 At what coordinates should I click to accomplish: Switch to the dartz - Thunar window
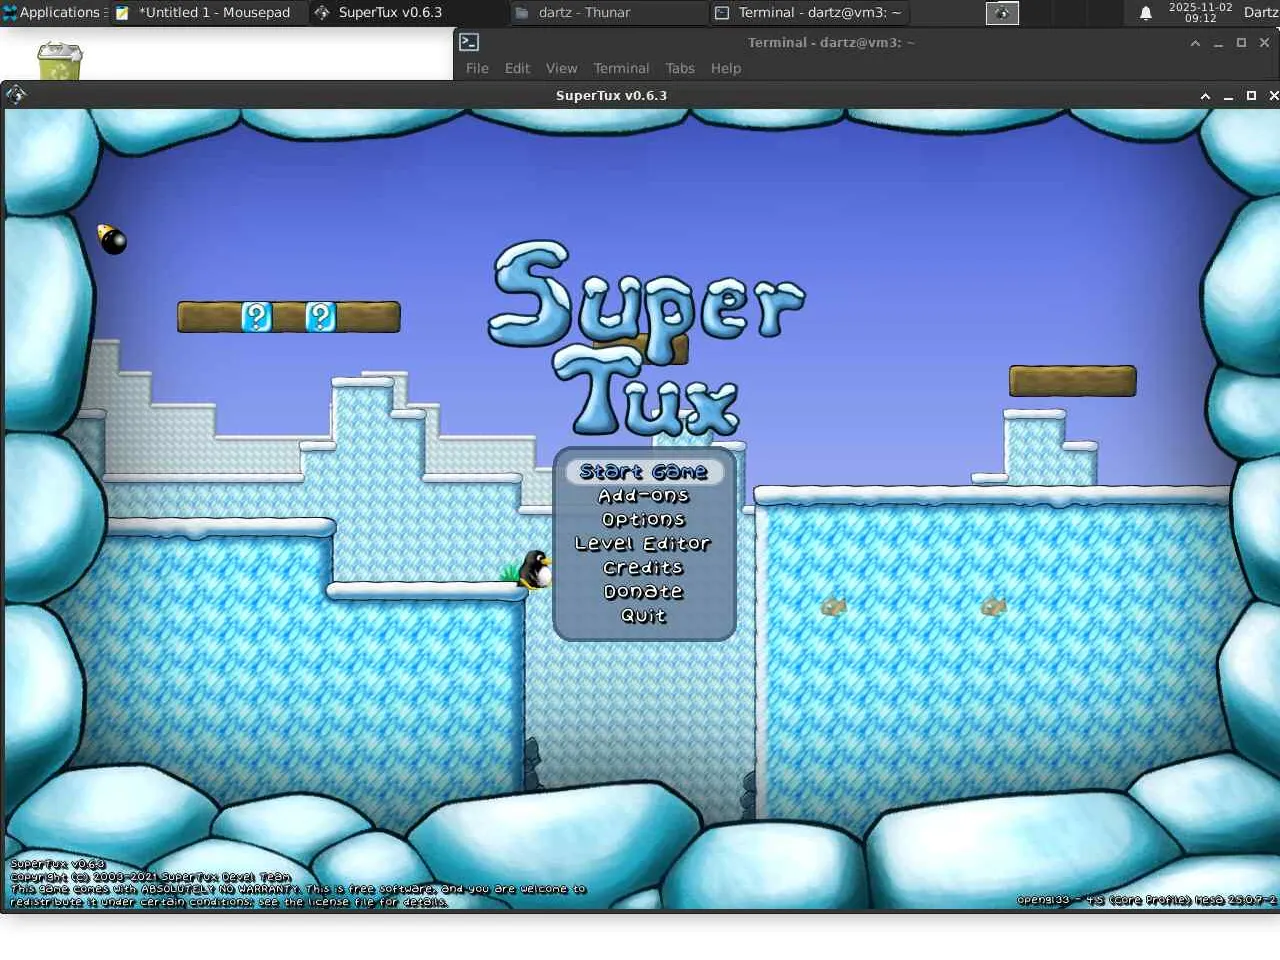[607, 13]
